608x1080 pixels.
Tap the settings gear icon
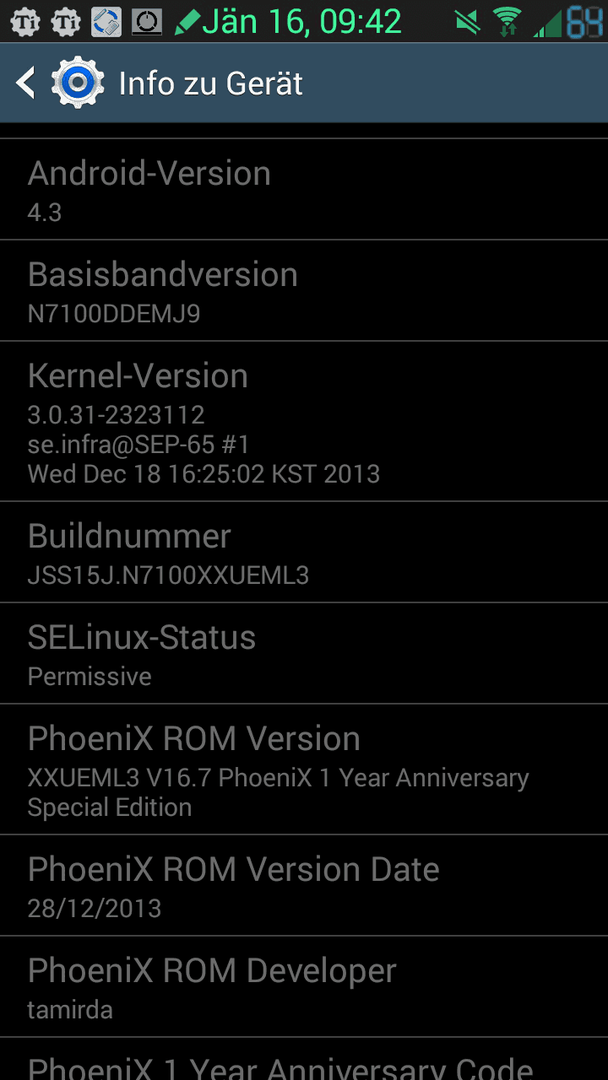[78, 83]
